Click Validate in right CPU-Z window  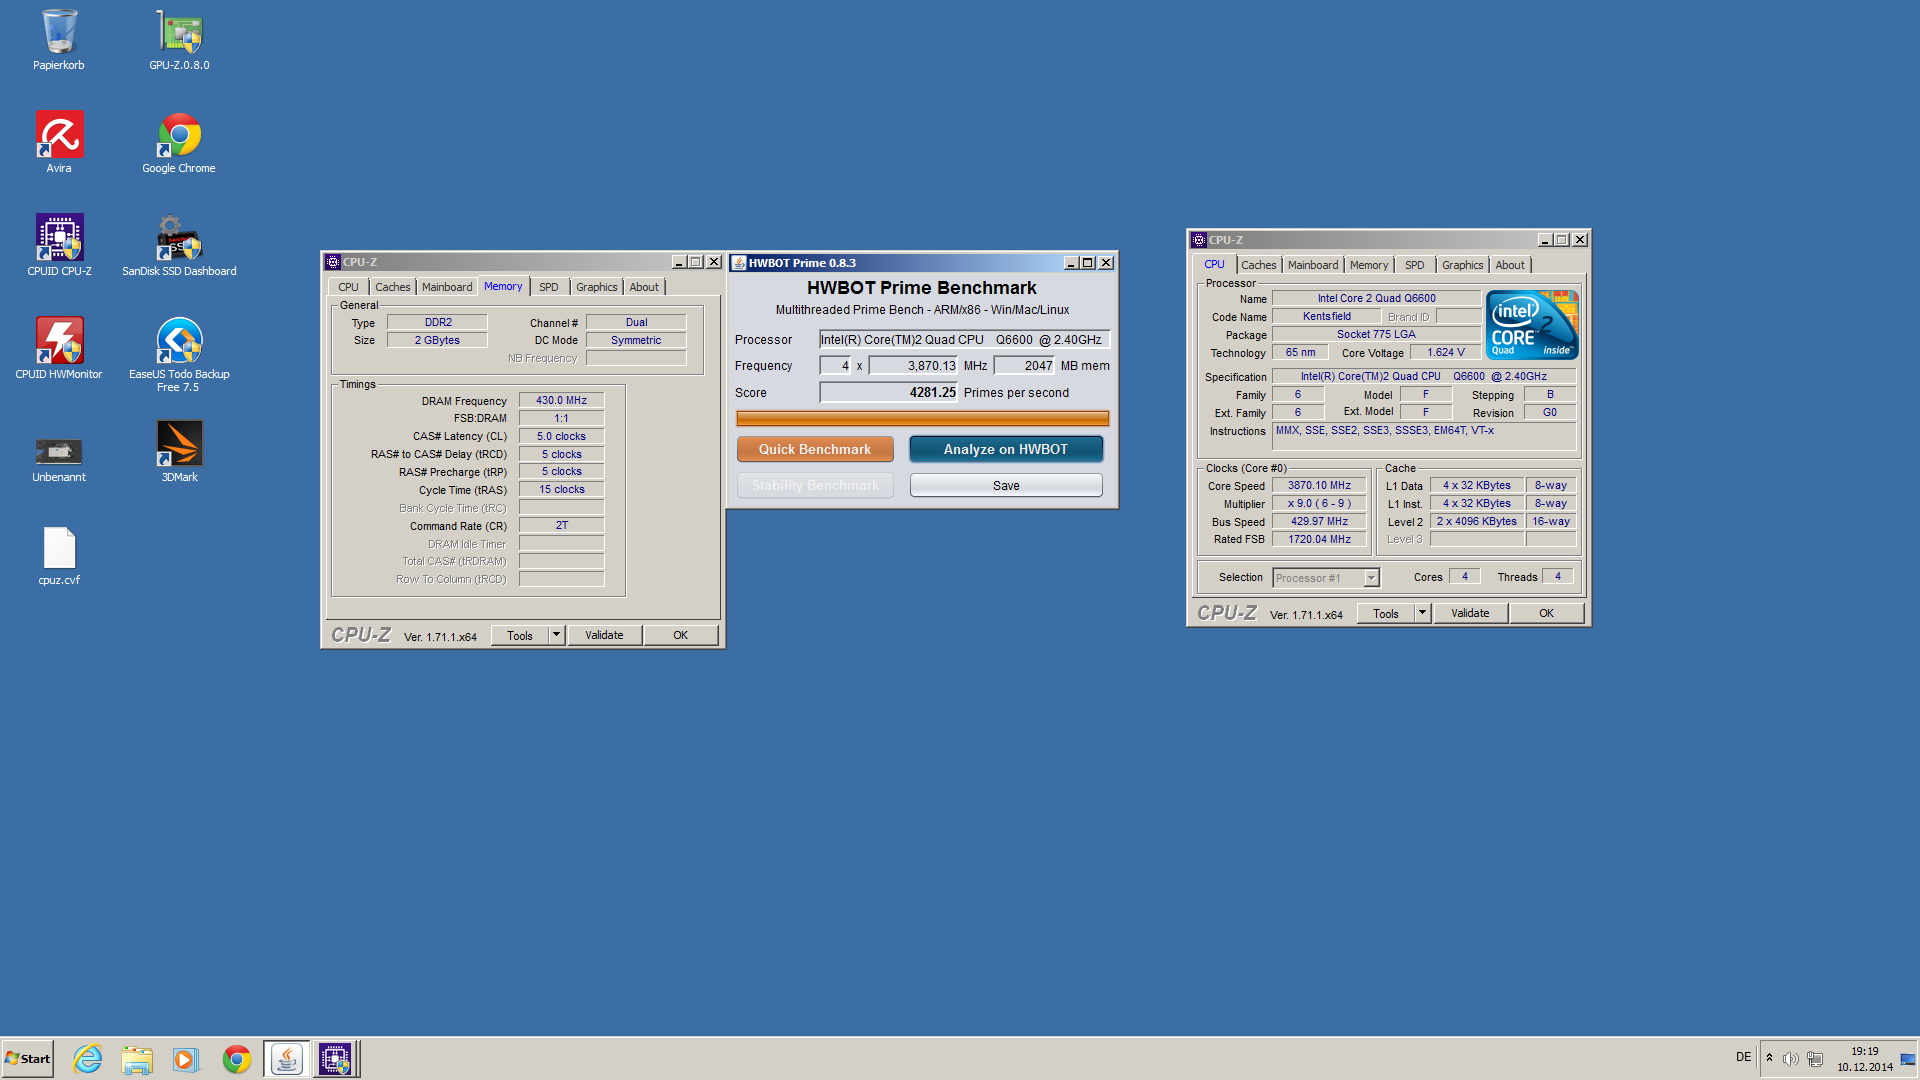click(1470, 614)
